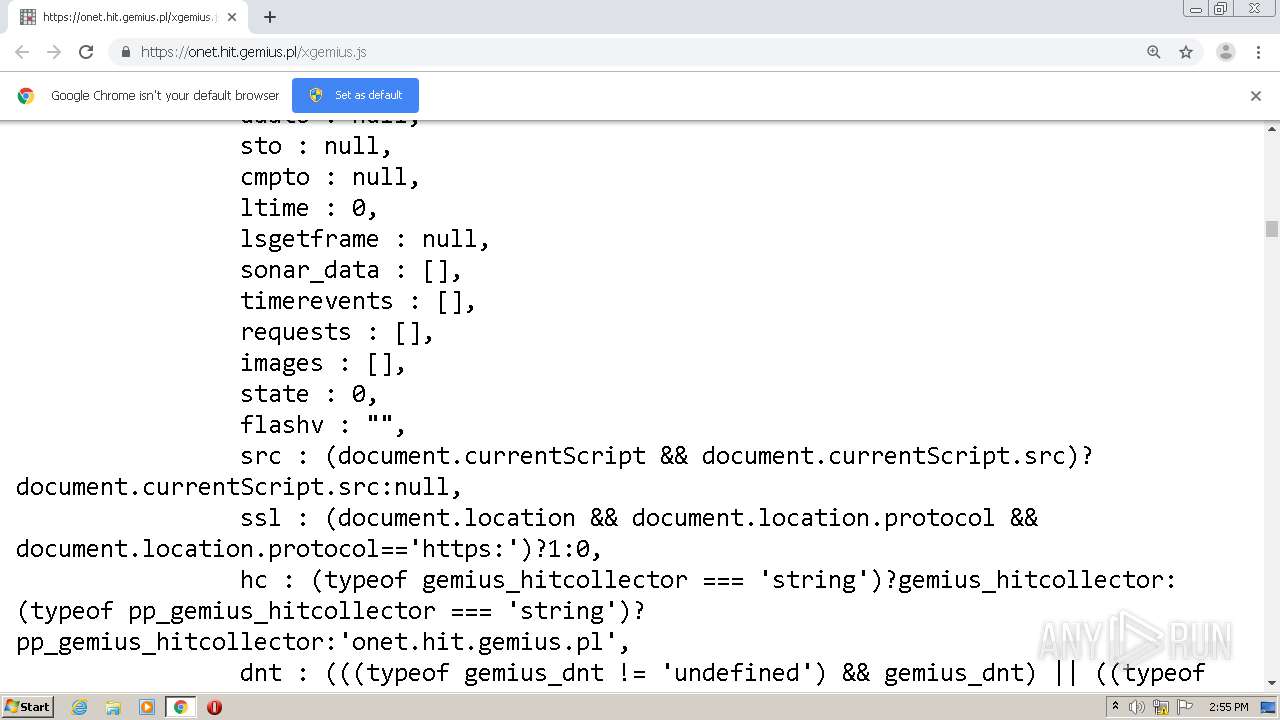Click the text 'cmpto : null,'
Image resolution: width=1280 pixels, height=720 pixels.
click(x=330, y=177)
